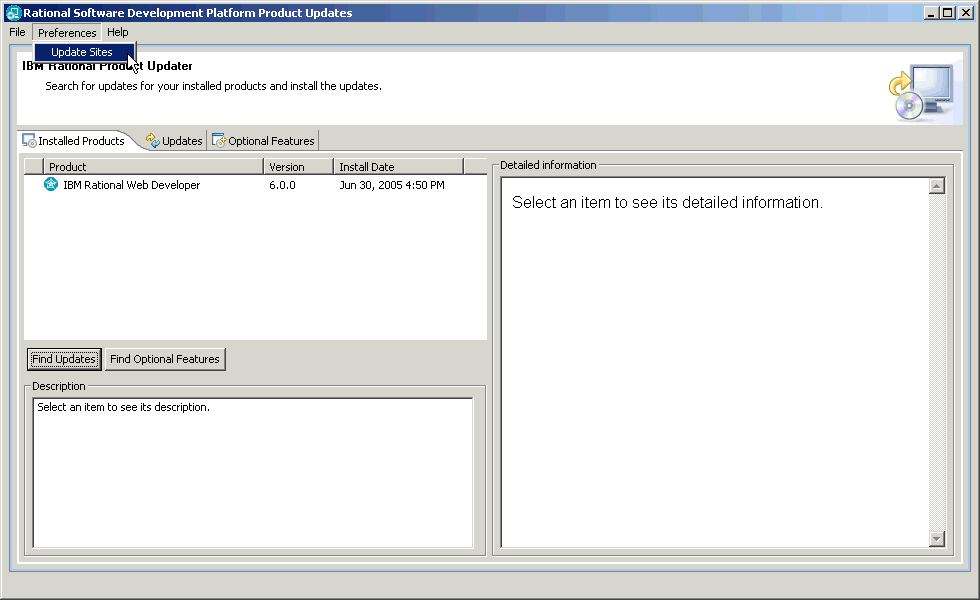Maximize the Product Updates window

pos(948,13)
